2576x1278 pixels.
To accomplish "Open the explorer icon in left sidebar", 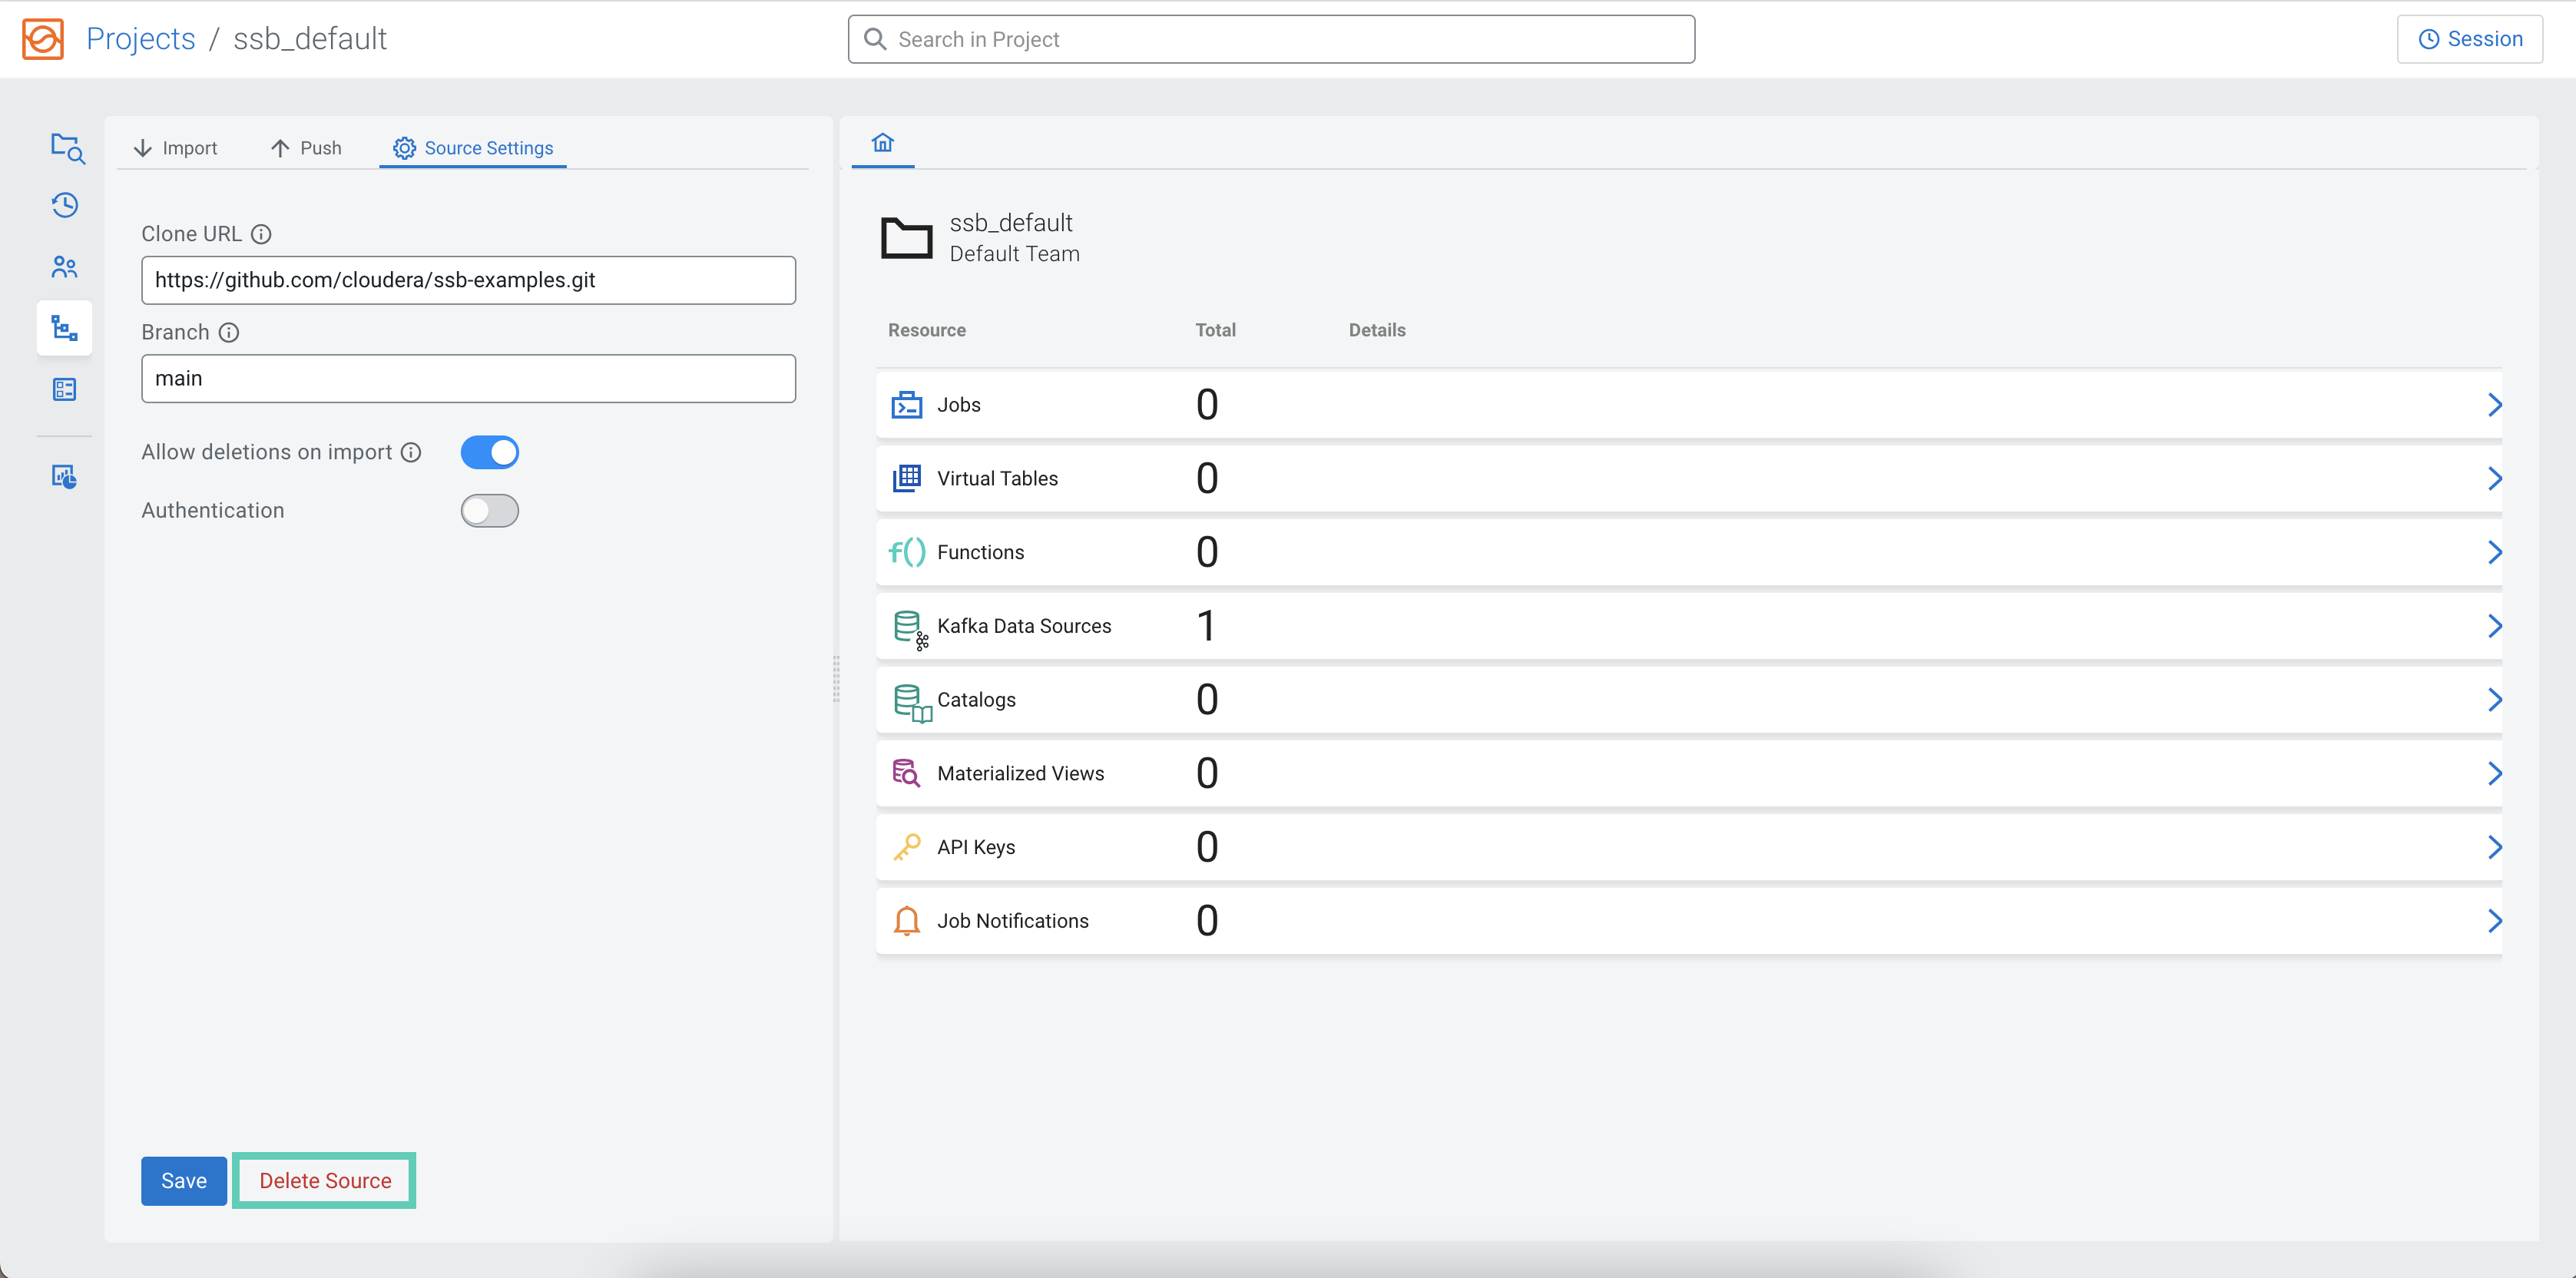I will (66, 148).
